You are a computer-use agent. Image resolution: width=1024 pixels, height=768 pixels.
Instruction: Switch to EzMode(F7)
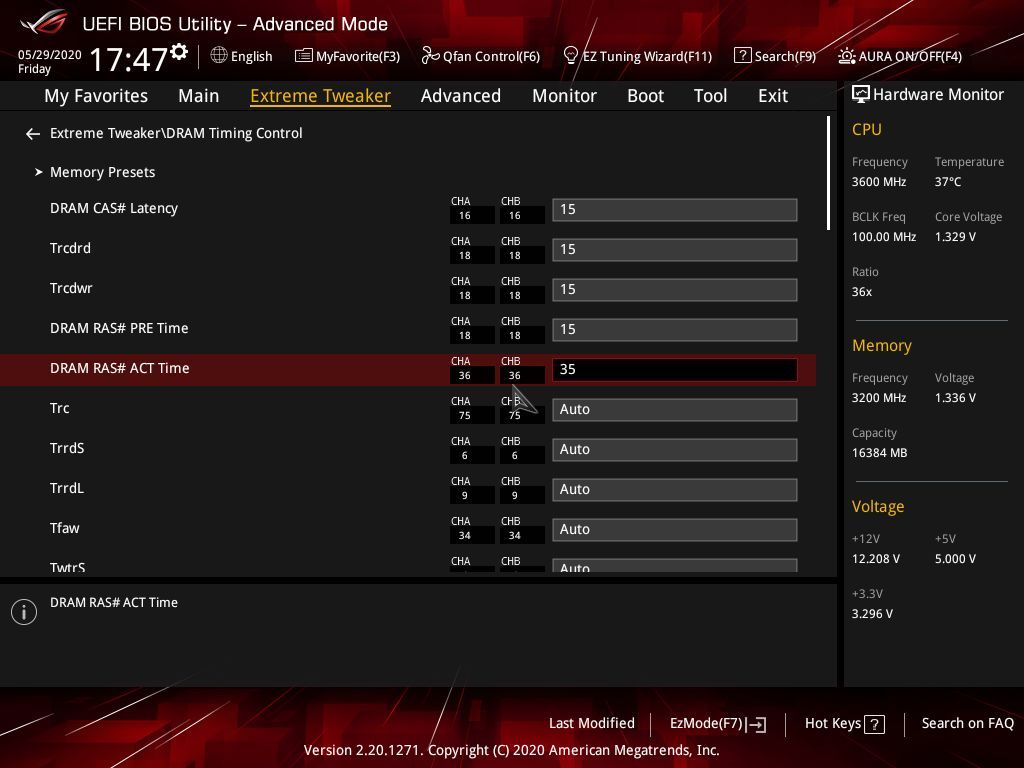706,724
